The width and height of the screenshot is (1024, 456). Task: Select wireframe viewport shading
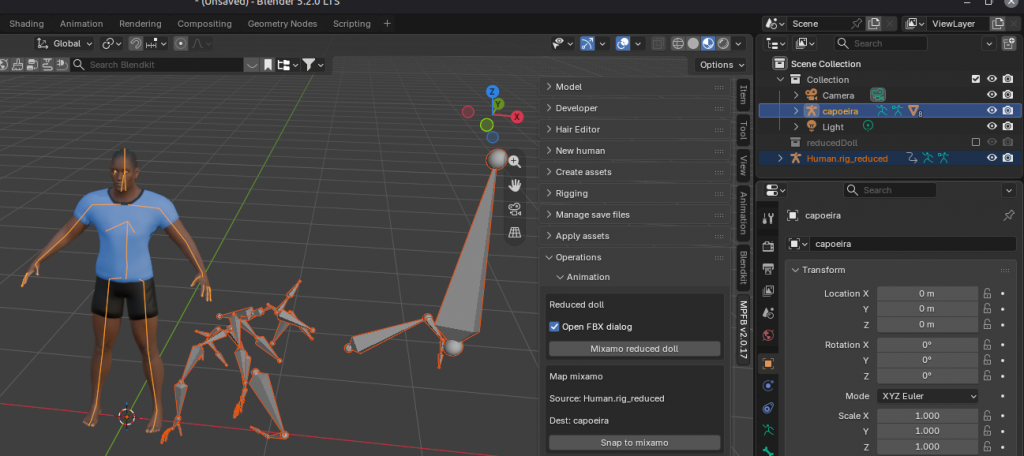click(x=678, y=44)
